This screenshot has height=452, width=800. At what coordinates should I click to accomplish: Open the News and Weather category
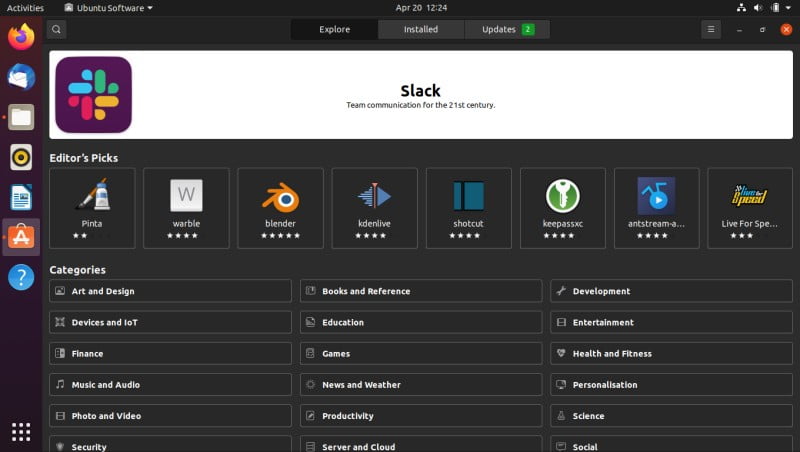click(x=421, y=384)
